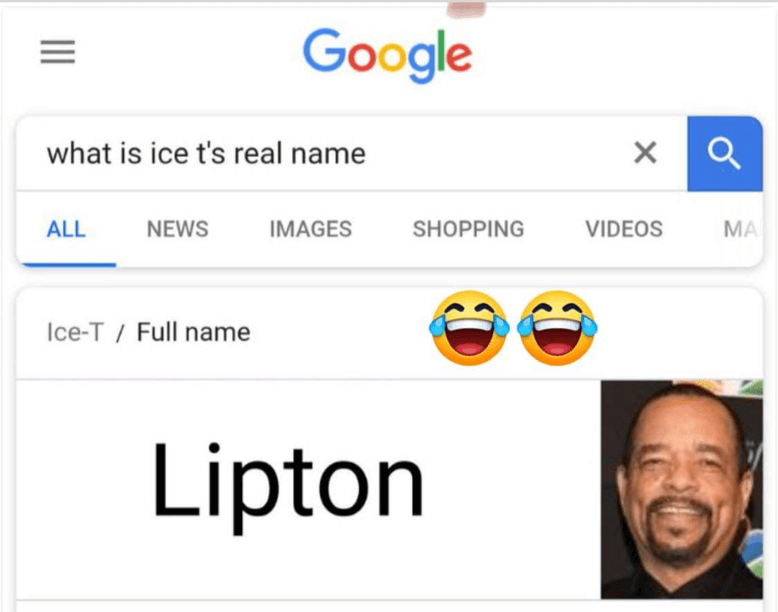Click the Ice-T breadcrumb link
This screenshot has width=778, height=612.
tap(75, 332)
